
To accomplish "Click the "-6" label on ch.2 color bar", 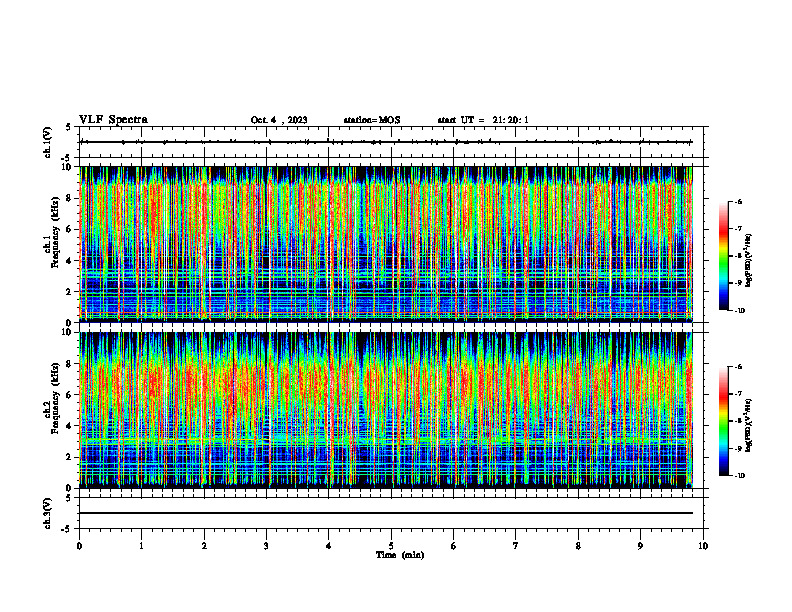I will tap(738, 367).
